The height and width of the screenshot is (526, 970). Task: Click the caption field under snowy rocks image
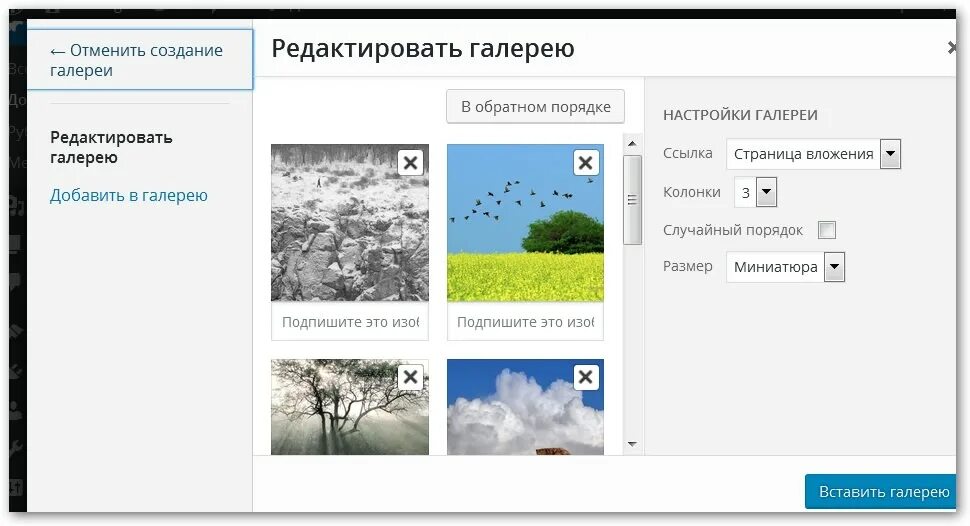tap(350, 322)
